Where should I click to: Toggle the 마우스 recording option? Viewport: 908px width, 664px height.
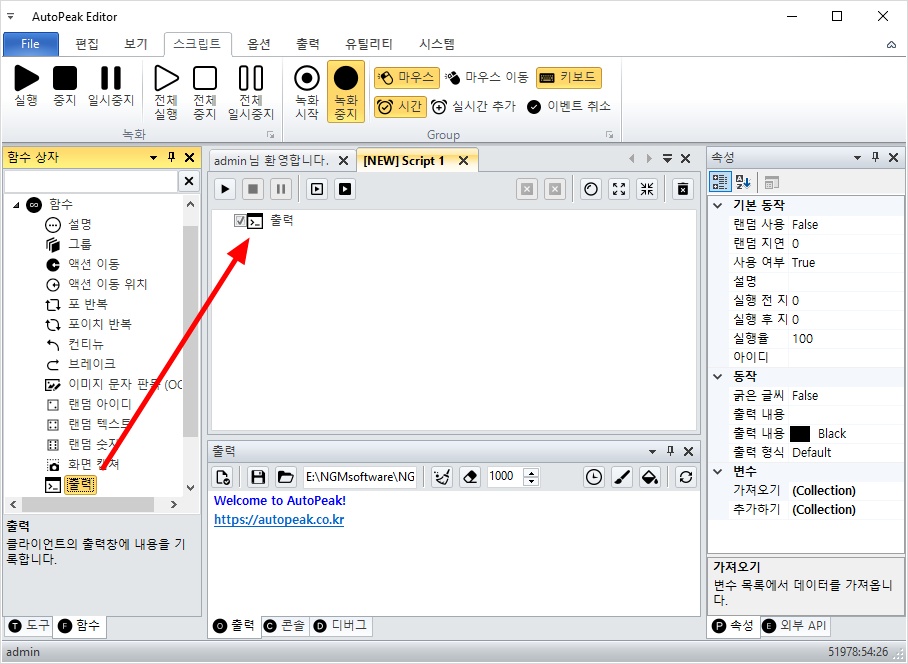point(407,78)
